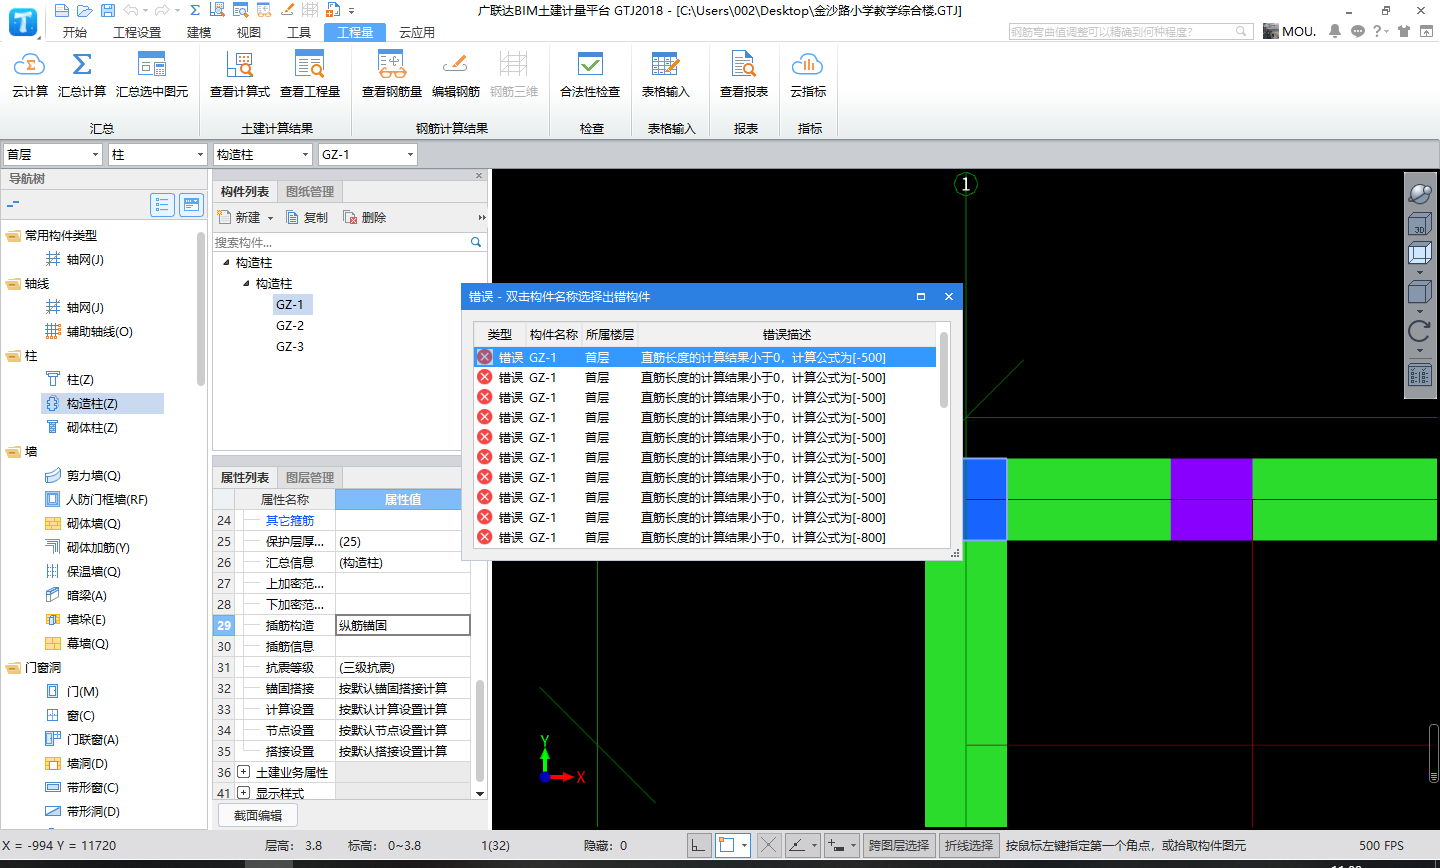Click the quick-access open file icon
Screen dimensions: 1440x868
point(84,10)
